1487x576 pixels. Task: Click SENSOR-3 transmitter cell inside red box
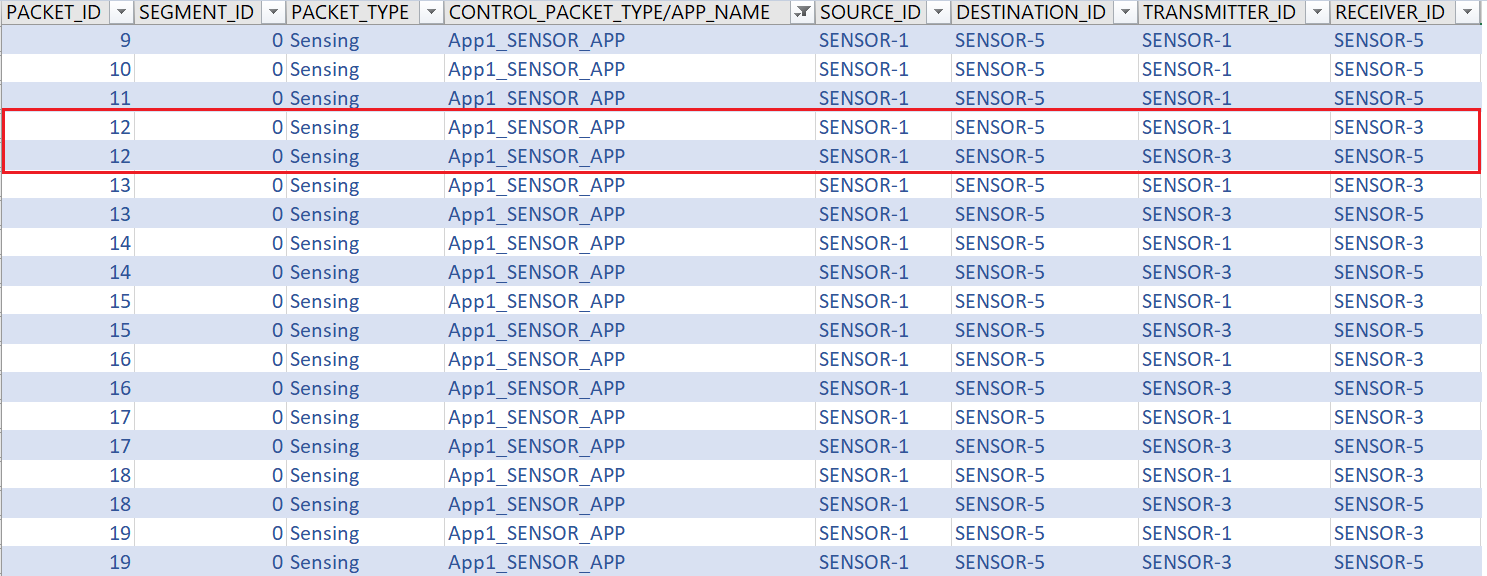[1186, 157]
